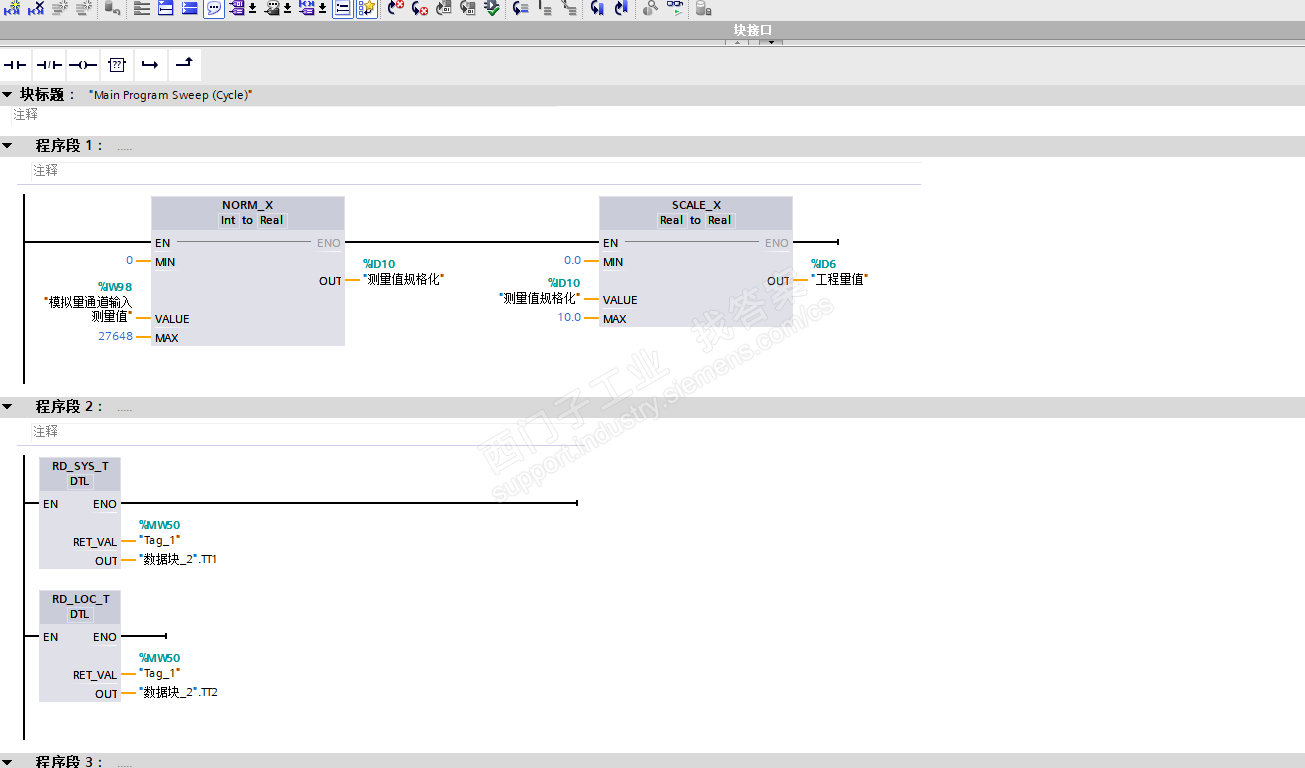Viewport: 1305px width, 768px height.
Task: Select the 程序段 3 network title
Action: [70, 762]
